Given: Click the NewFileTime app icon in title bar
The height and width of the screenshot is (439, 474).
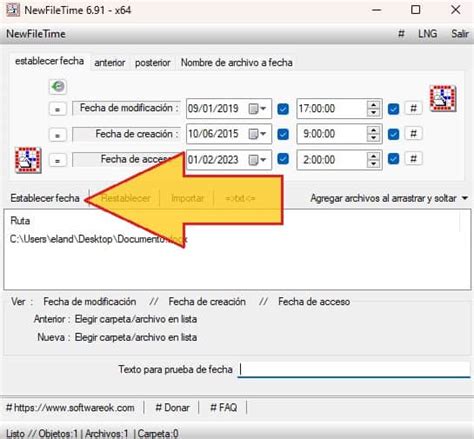Looking at the screenshot, I should tap(13, 10).
